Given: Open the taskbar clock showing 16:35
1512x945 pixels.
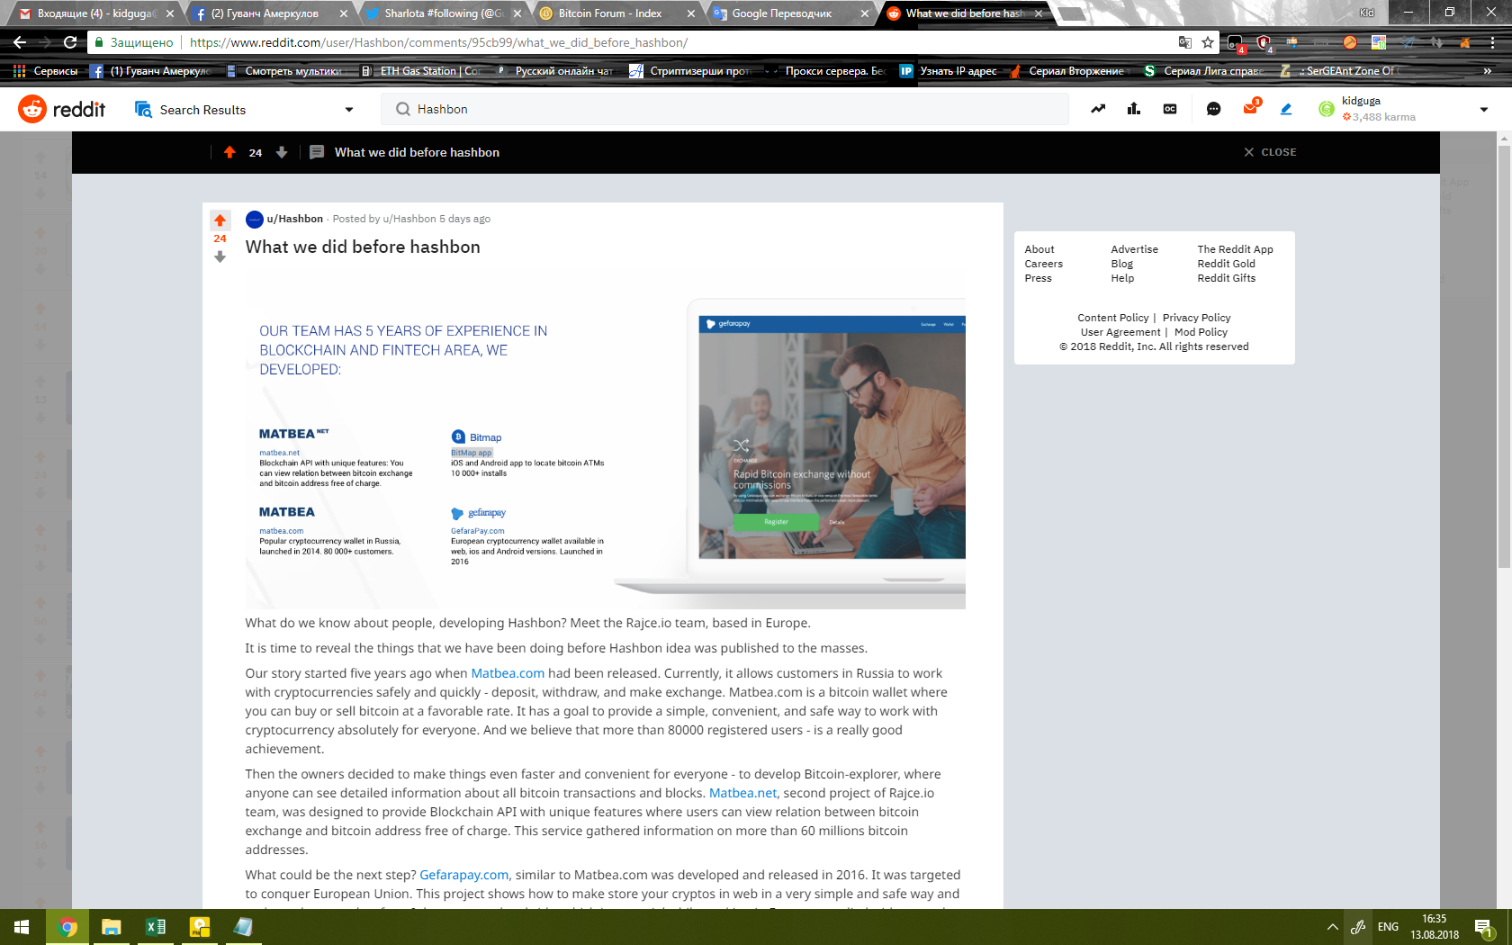Looking at the screenshot, I should click(x=1434, y=927).
